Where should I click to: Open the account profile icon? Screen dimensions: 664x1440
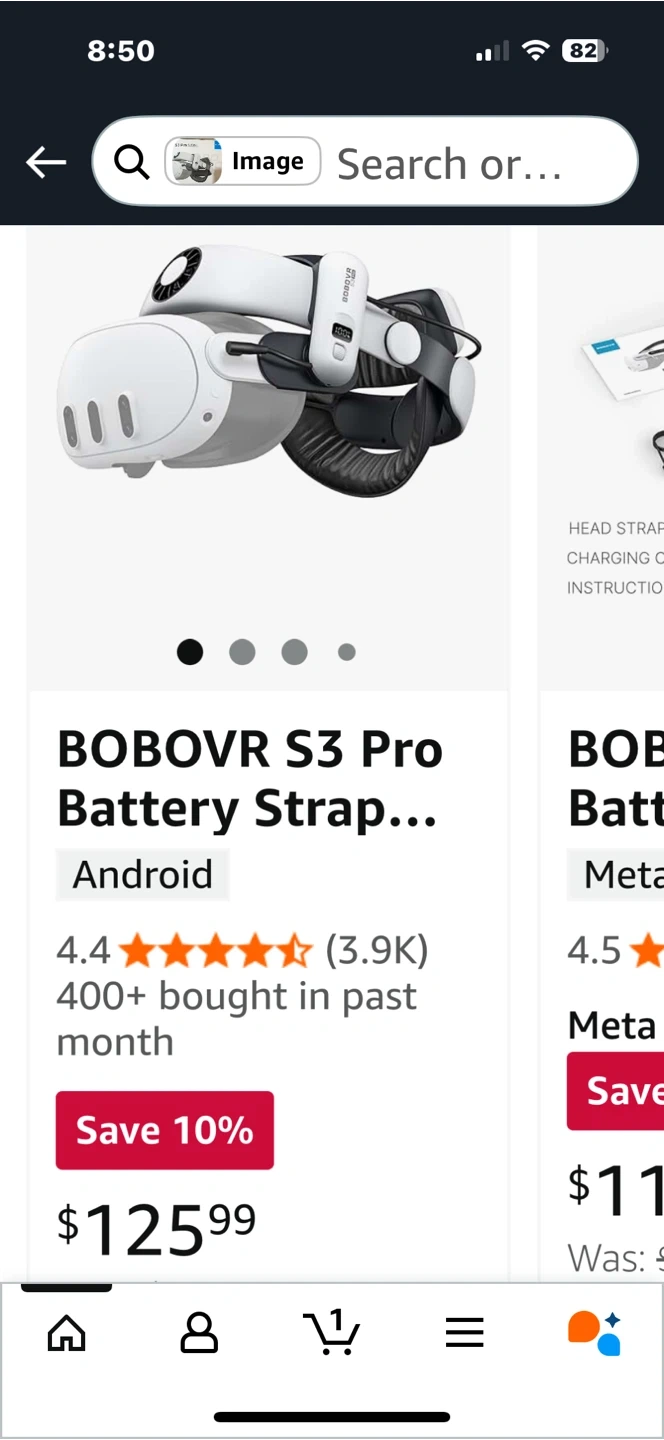pos(199,1333)
